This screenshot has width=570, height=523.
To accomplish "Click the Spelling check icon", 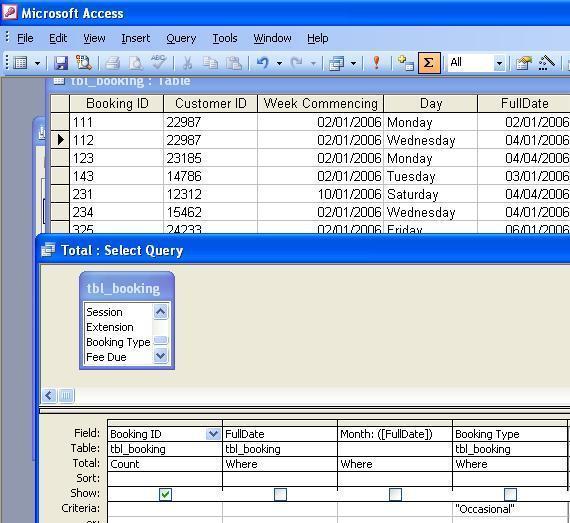I will 158,63.
